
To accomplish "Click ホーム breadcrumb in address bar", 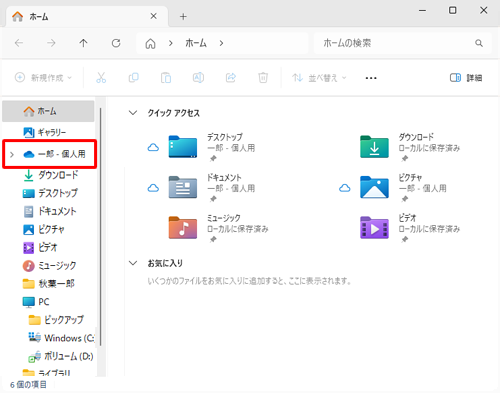I will click(x=196, y=43).
